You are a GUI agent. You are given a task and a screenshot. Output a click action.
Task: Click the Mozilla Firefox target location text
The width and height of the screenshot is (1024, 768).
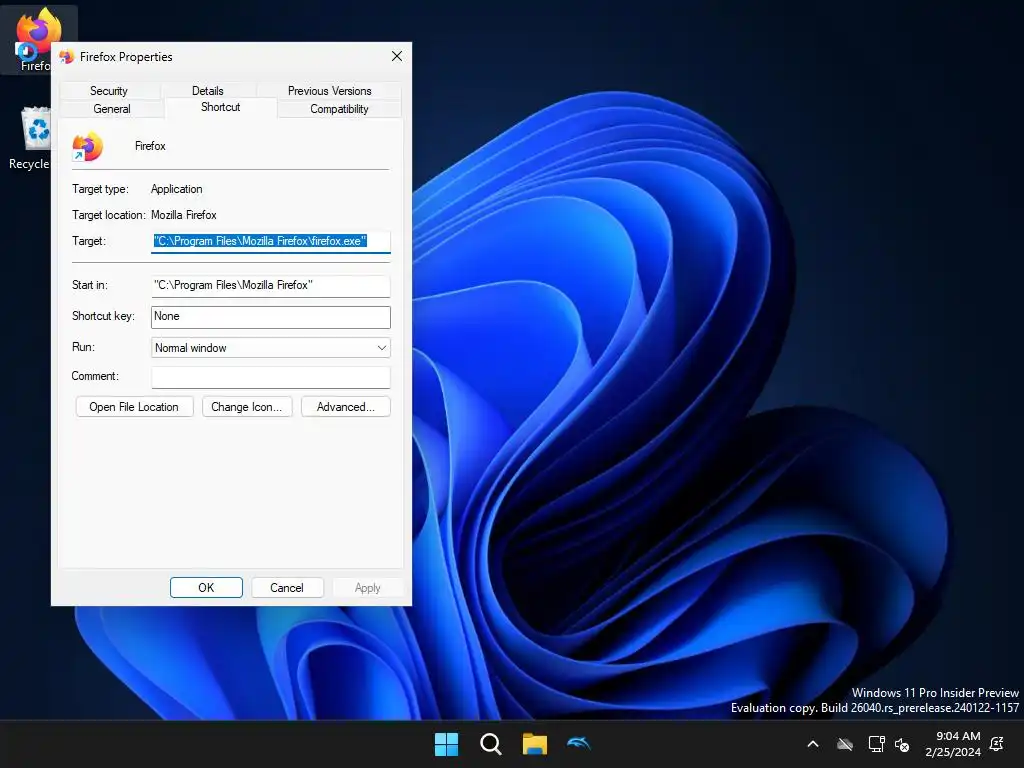[x=184, y=215]
